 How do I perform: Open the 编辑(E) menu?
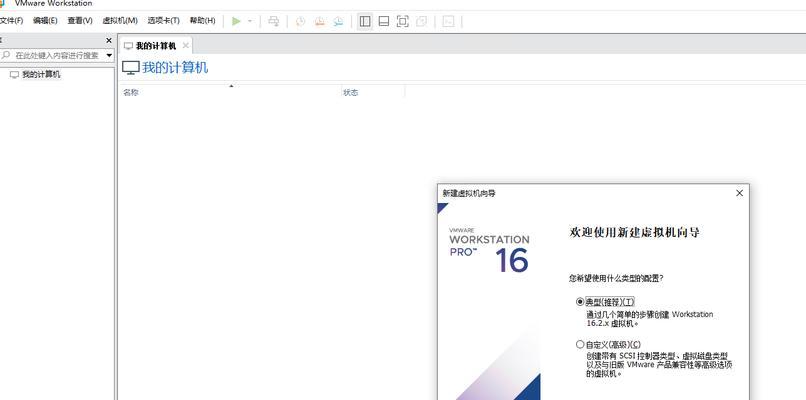tap(45, 21)
